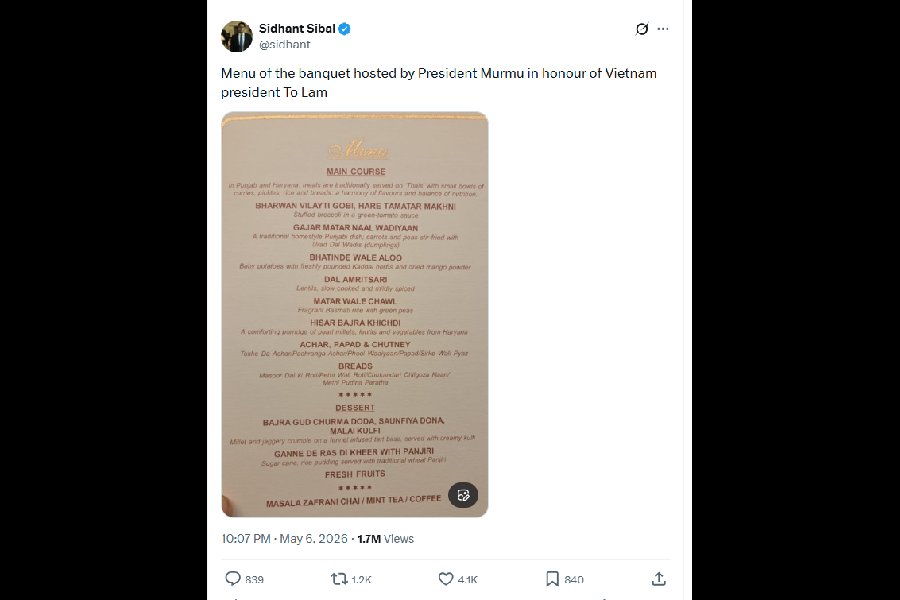Click the 10:07 PM May 6 timestamp

[x=285, y=539]
